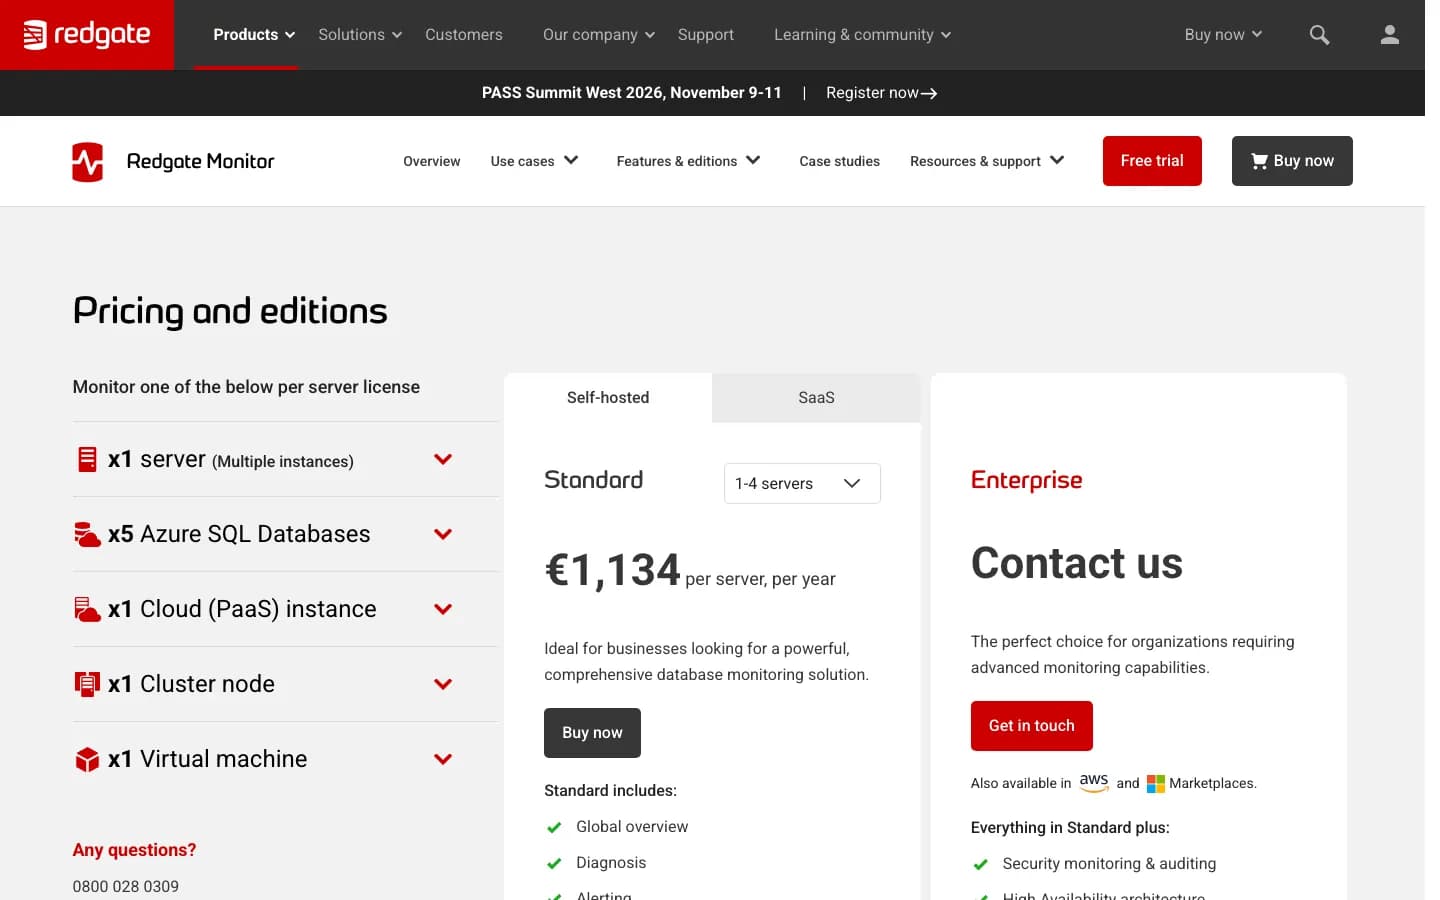Click the phone number 0800 028 0309
The height and width of the screenshot is (900, 1440).
126,887
